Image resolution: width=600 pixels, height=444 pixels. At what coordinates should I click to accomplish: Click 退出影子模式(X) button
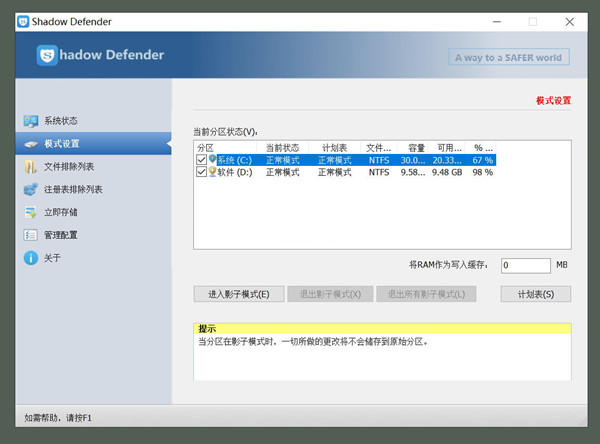point(330,294)
